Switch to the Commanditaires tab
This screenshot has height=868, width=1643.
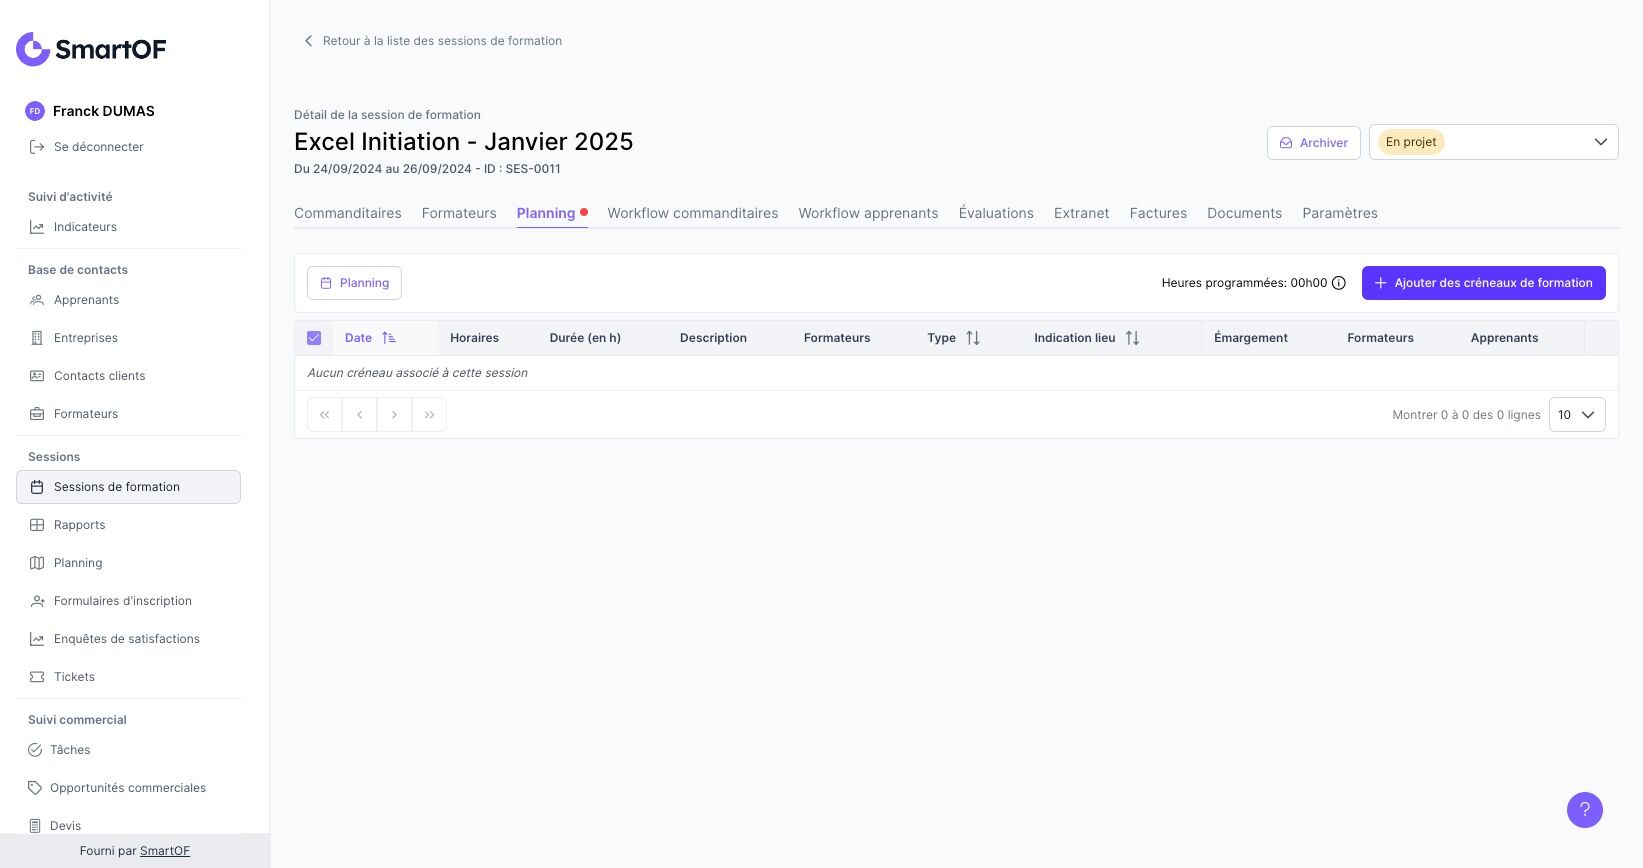coord(348,213)
